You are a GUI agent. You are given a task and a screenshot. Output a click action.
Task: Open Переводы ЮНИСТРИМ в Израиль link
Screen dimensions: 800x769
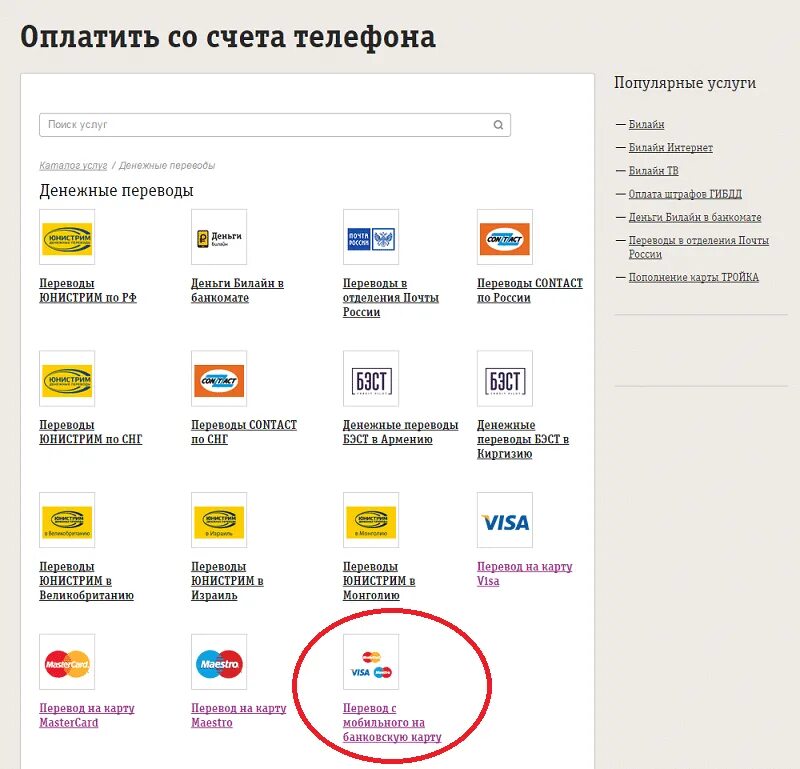pyautogui.click(x=227, y=581)
